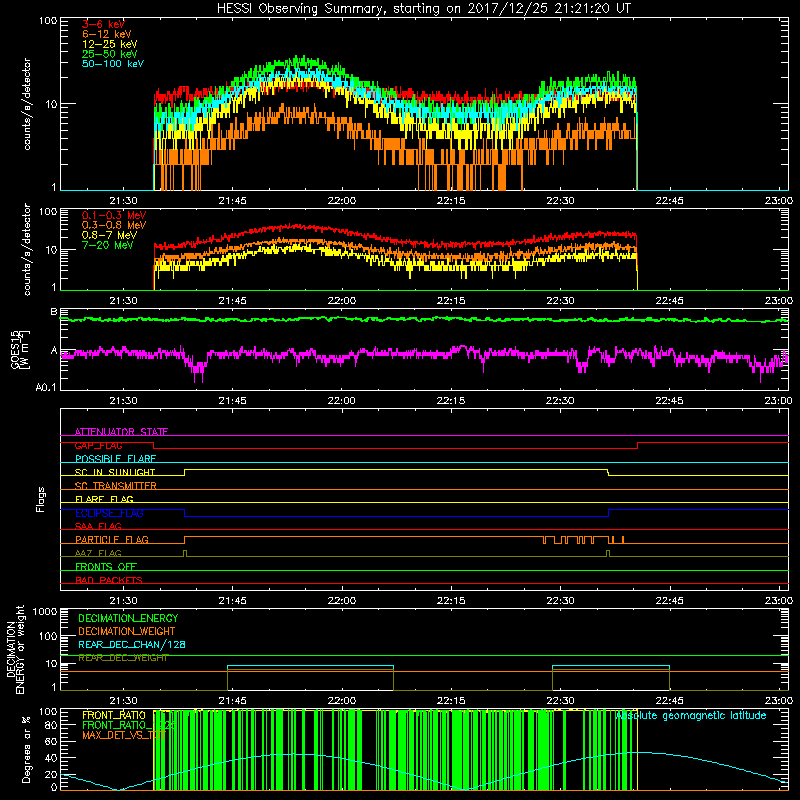Click the cyan REAR_DEC_CHAN step near 21:50
The width and height of the screenshot is (800, 800).
point(310,666)
